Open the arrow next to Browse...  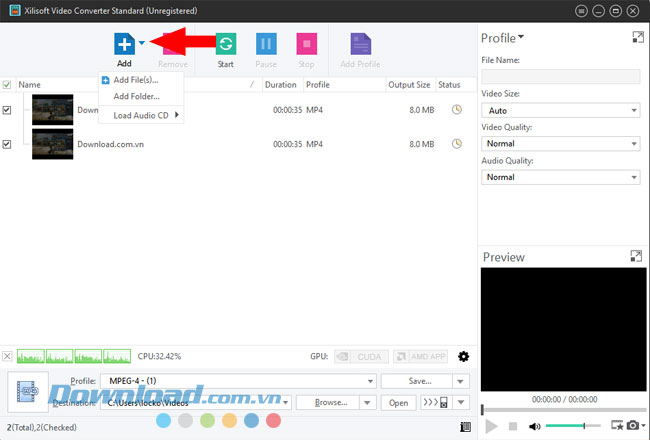pyautogui.click(x=367, y=402)
